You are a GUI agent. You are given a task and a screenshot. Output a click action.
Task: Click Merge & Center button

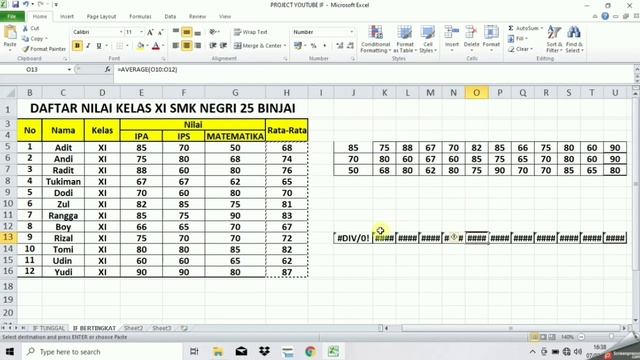point(260,46)
